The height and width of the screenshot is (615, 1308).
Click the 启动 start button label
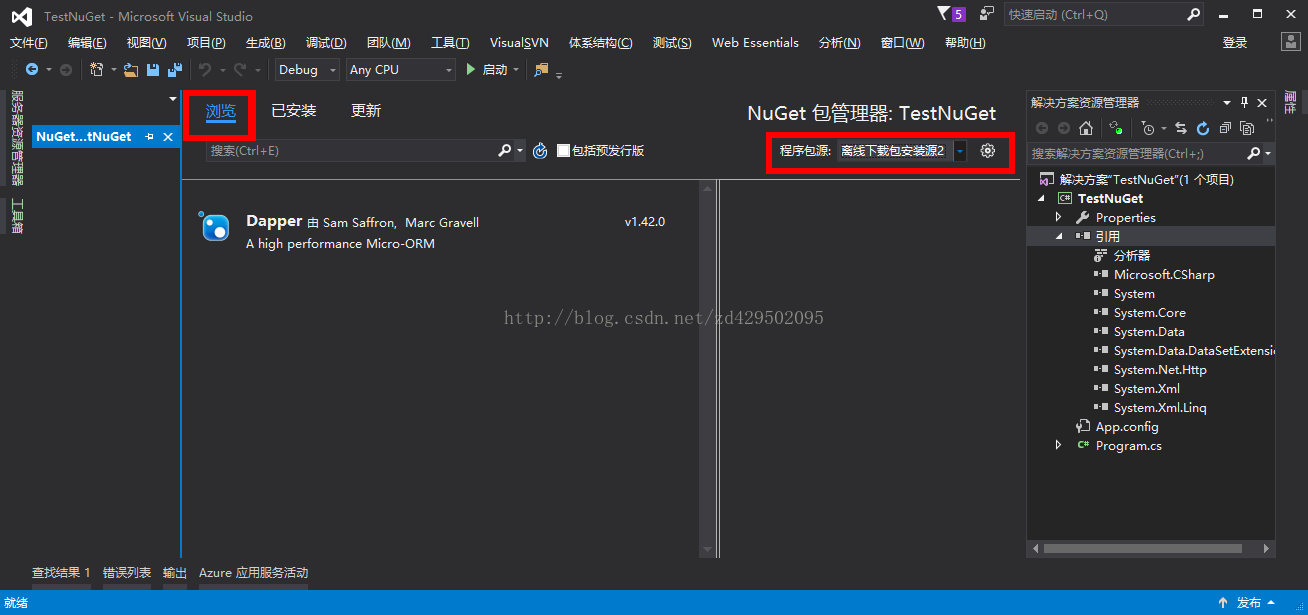point(495,70)
